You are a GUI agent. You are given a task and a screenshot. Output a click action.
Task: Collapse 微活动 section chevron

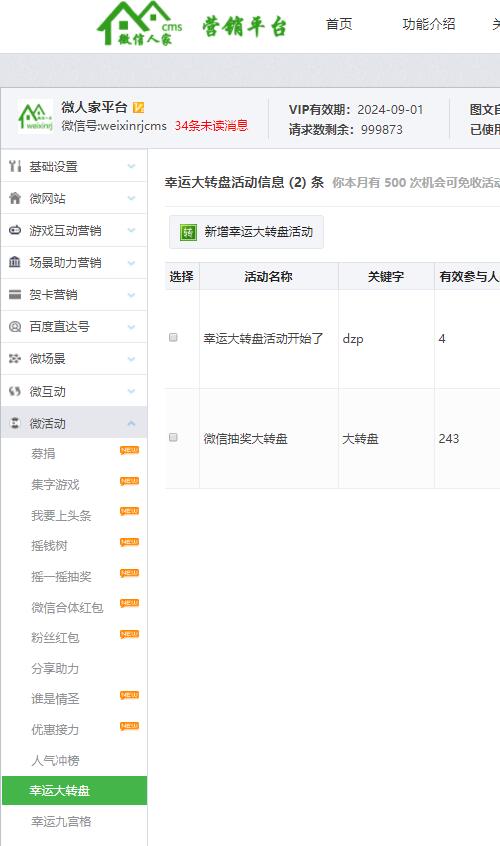click(131, 424)
